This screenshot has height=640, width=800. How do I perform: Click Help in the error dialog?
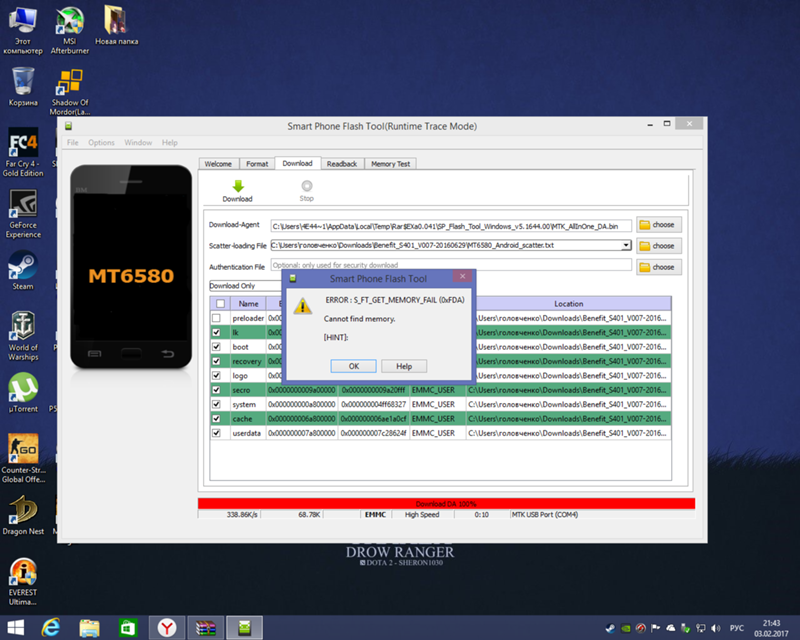tap(404, 366)
